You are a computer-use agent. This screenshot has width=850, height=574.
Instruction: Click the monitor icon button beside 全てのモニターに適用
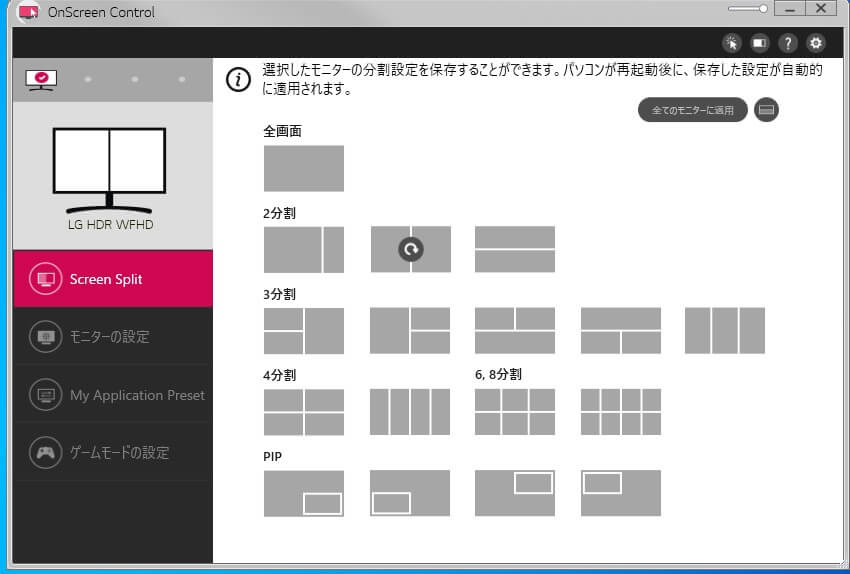click(x=766, y=110)
